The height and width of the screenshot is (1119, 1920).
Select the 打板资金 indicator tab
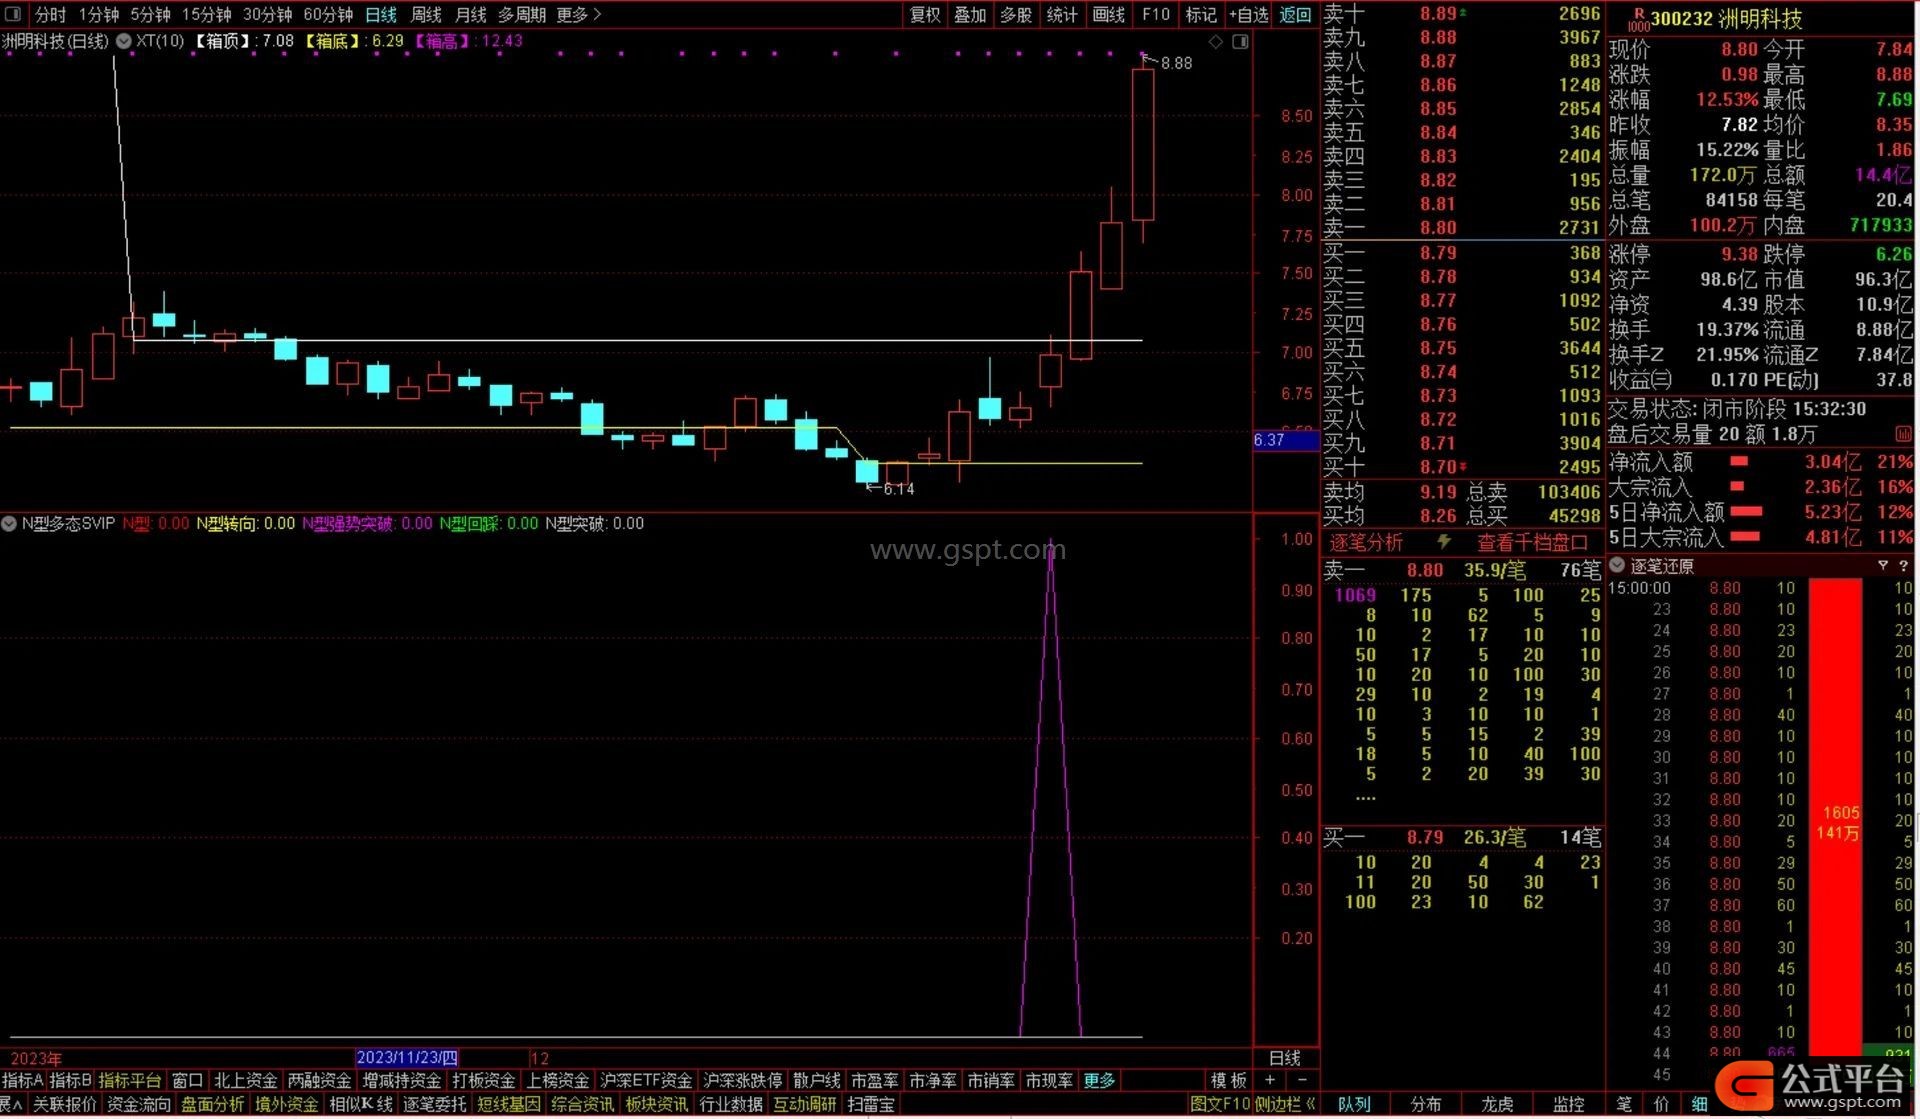point(484,1081)
